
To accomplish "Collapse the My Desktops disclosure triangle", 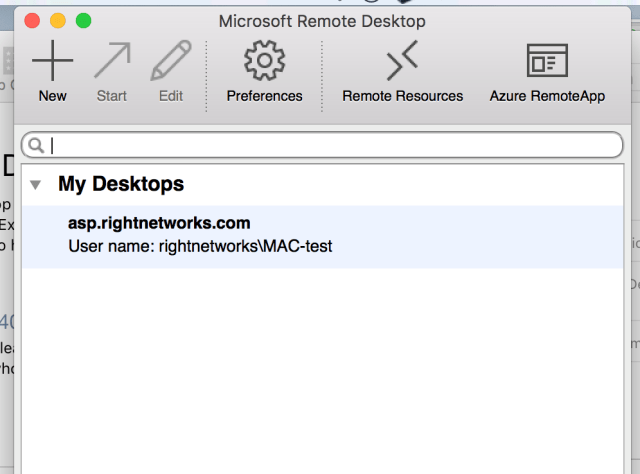I will pyautogui.click(x=36, y=185).
